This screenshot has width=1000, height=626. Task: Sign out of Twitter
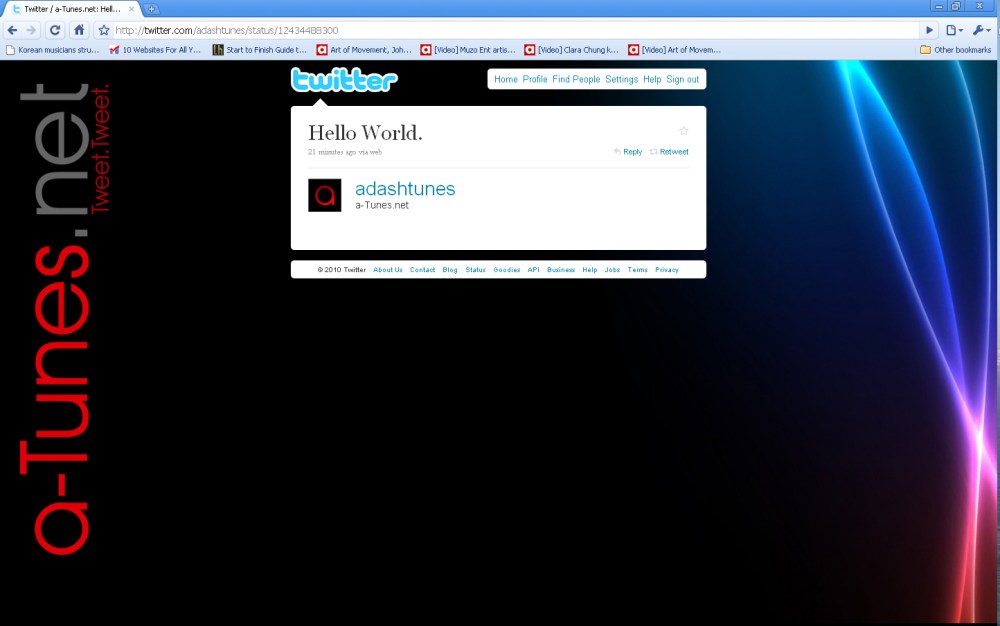coord(682,79)
